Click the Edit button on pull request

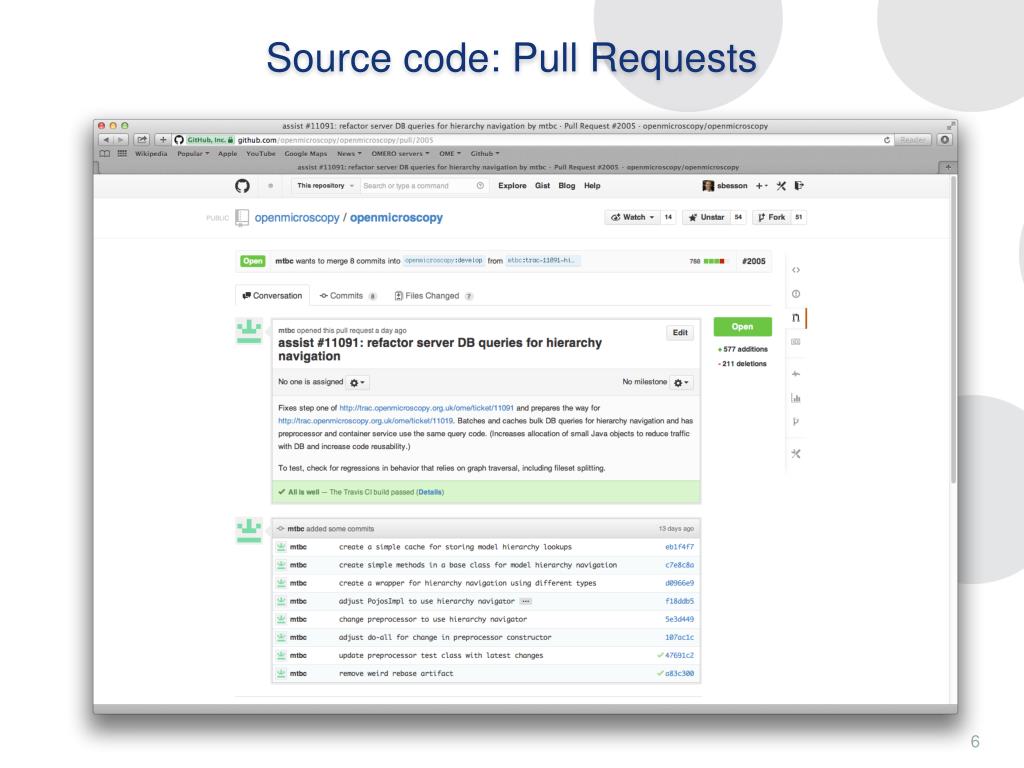tap(680, 332)
